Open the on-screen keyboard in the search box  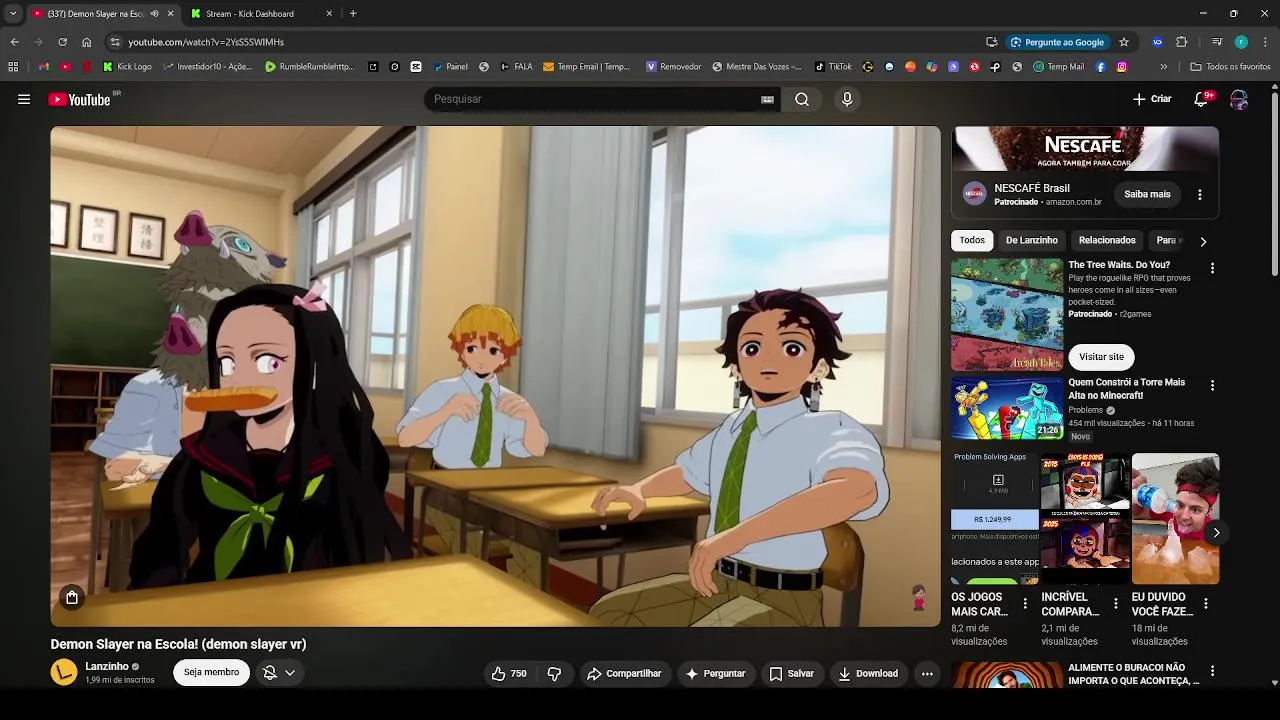767,99
